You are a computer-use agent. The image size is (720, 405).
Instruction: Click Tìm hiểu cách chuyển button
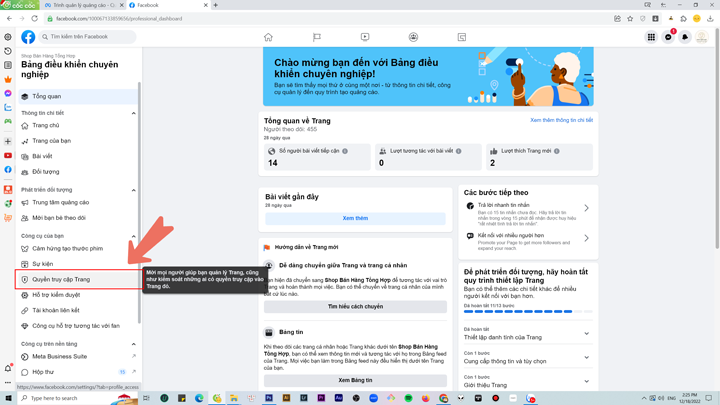(355, 307)
